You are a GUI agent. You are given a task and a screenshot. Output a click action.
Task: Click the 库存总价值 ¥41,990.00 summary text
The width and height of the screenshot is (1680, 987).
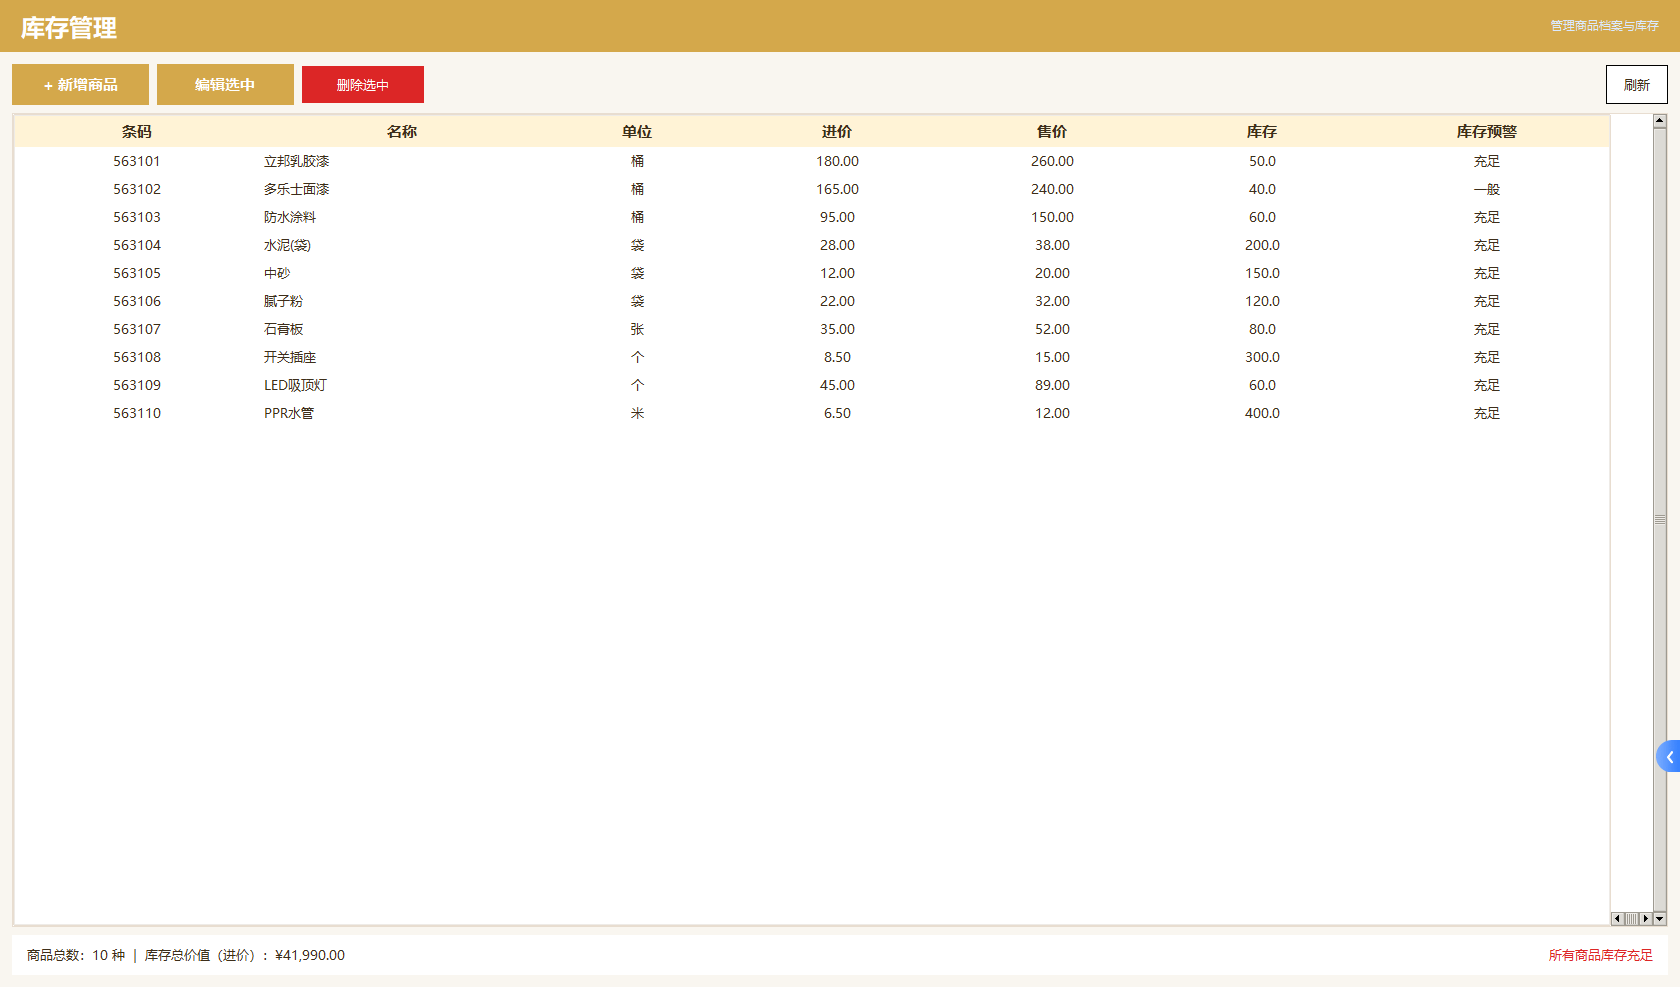[245, 955]
